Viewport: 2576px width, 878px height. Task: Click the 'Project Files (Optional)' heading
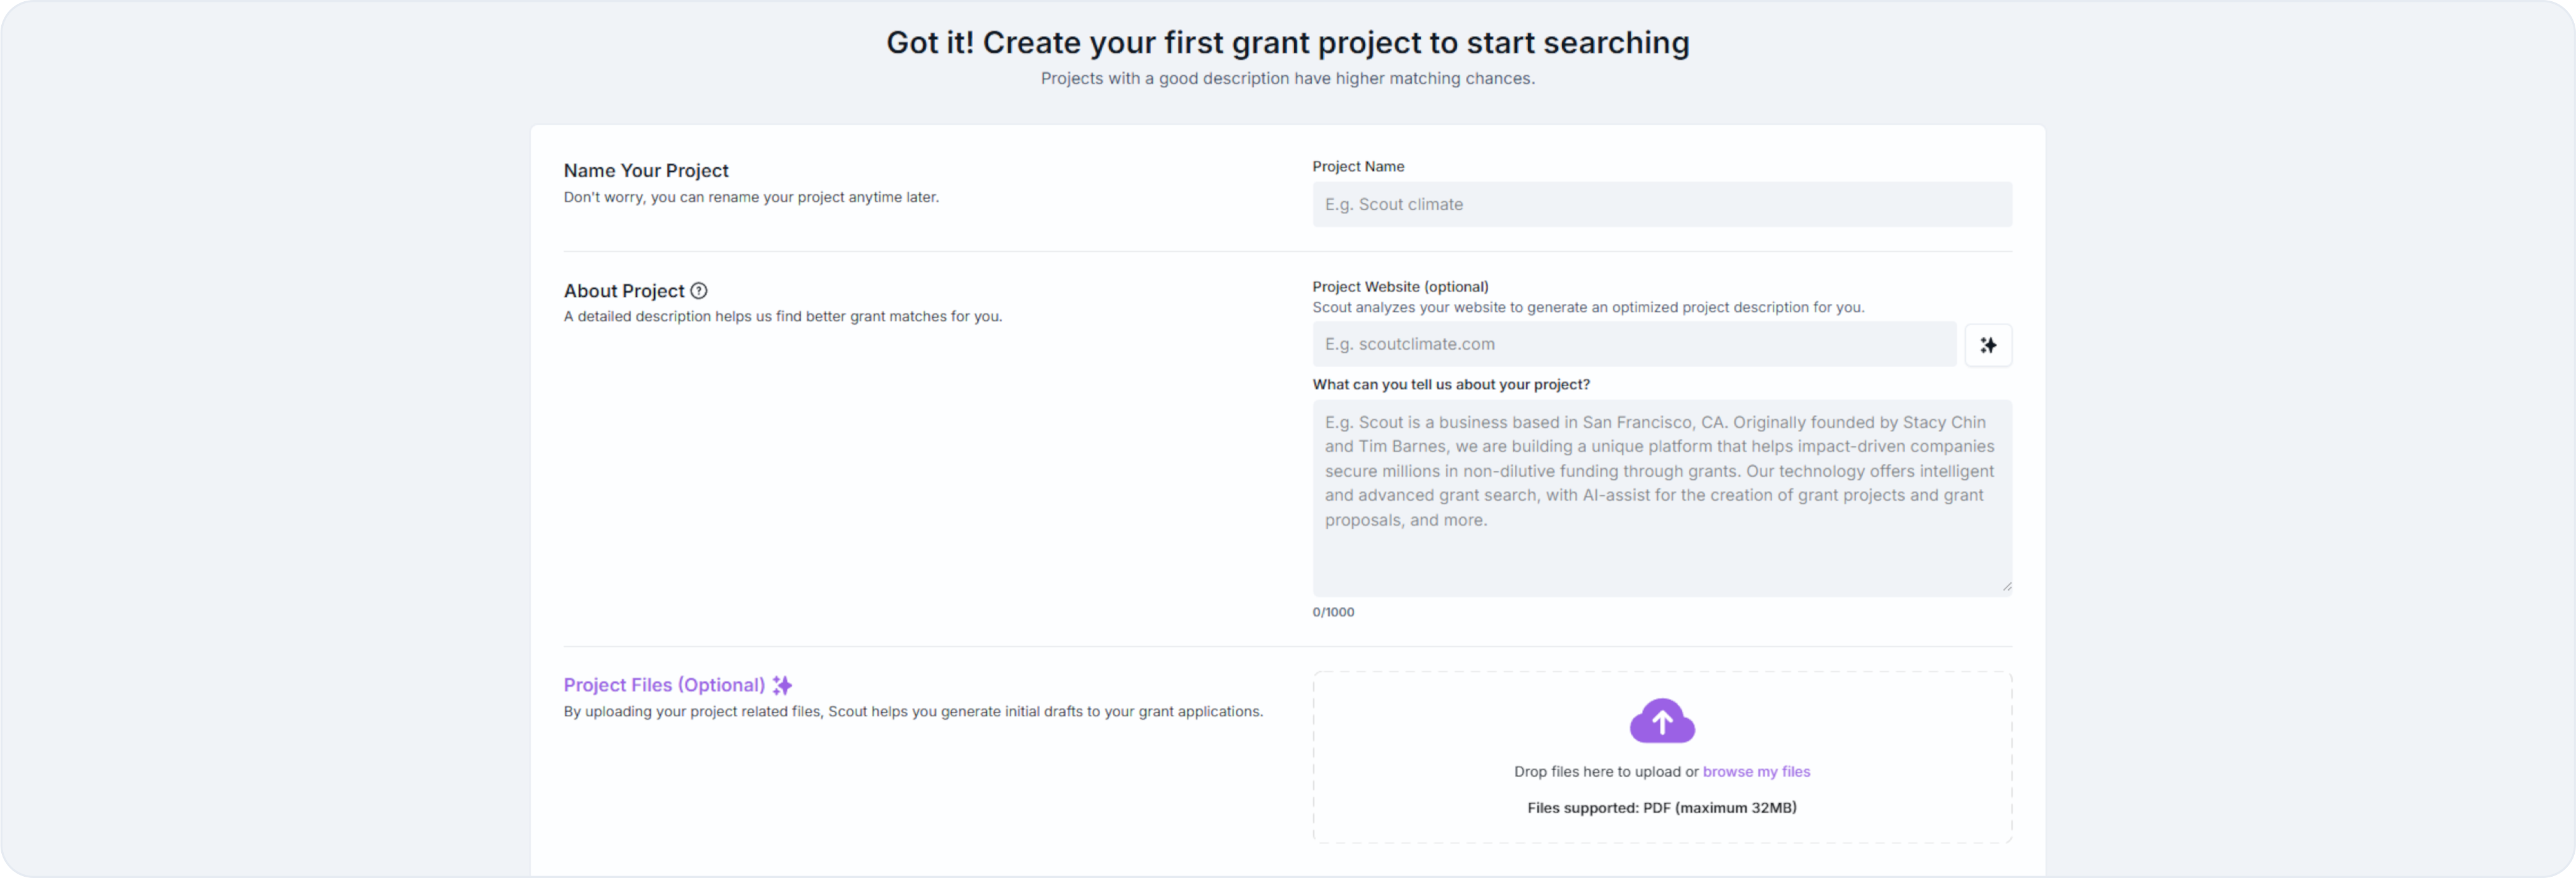pyautogui.click(x=664, y=685)
